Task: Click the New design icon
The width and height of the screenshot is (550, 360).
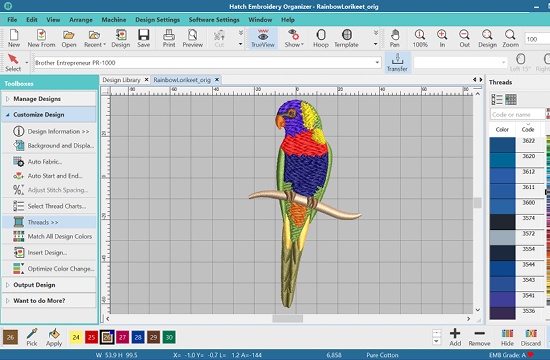Action: 14,38
